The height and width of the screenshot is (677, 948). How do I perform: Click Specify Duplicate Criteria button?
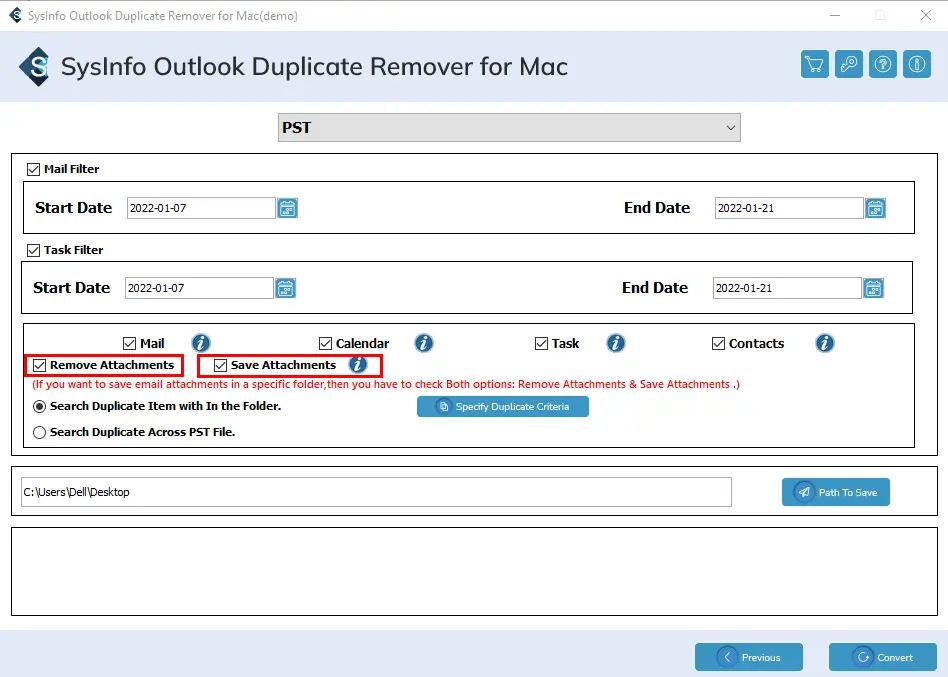point(503,406)
